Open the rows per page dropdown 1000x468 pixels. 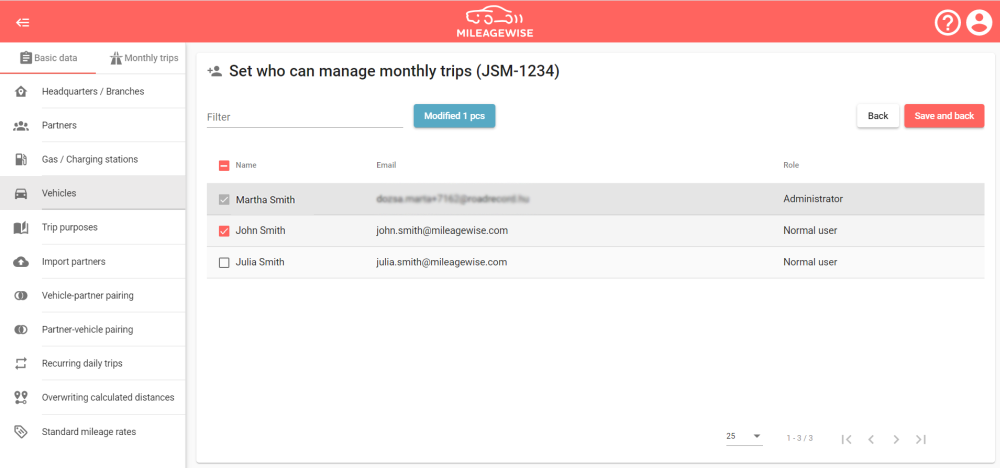[x=744, y=436]
